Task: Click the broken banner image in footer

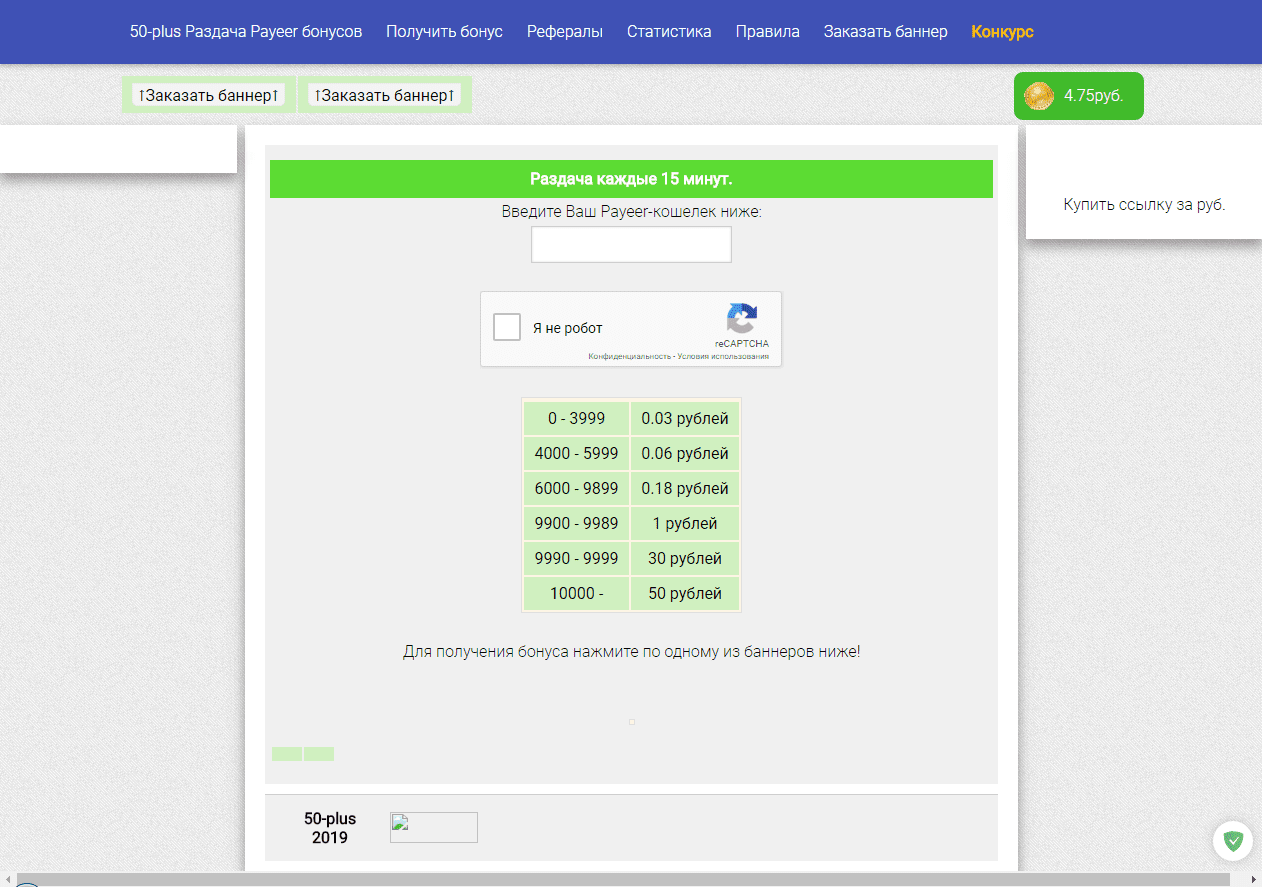Action: point(433,827)
